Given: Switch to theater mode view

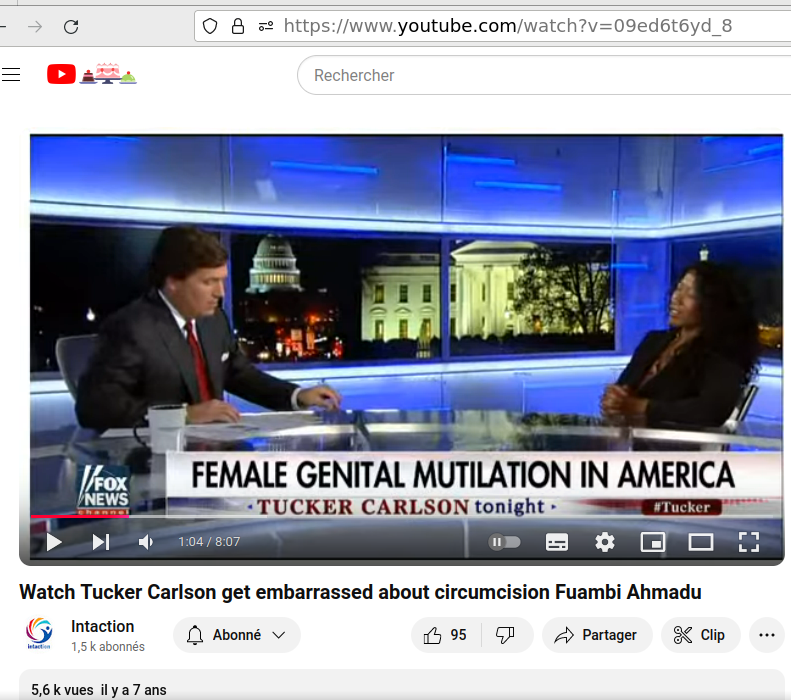Looking at the screenshot, I should (701, 542).
